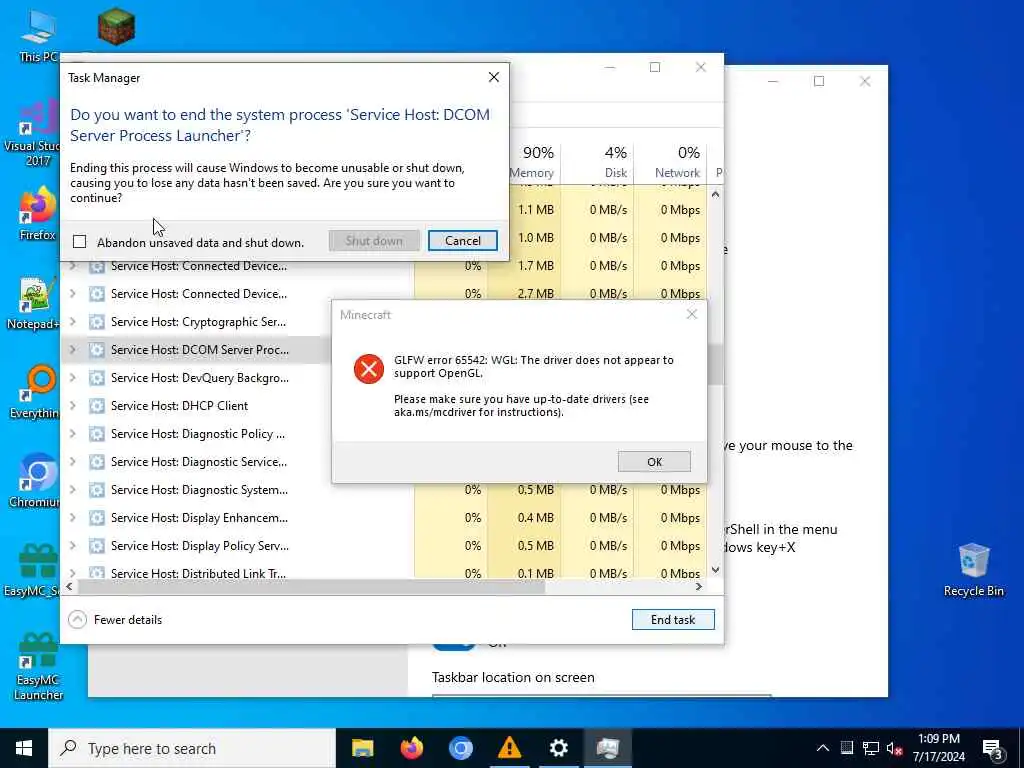
Task: Expand Service Host: DHCP Client row
Action: (x=72, y=406)
